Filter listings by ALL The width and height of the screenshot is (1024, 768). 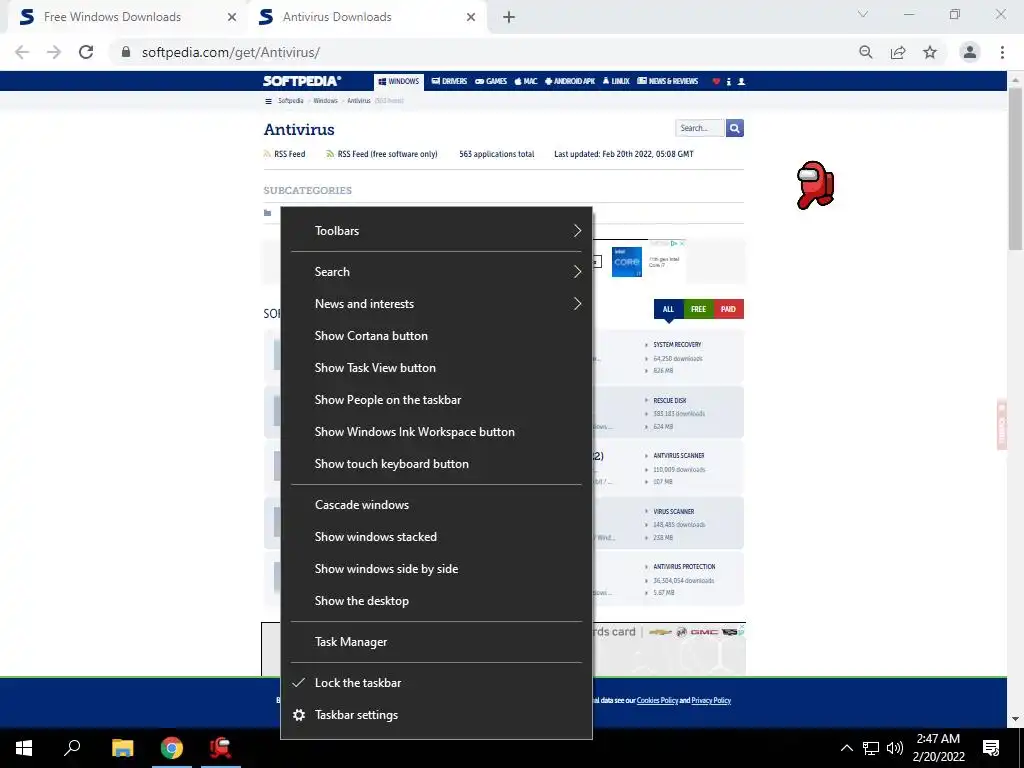(x=668, y=309)
